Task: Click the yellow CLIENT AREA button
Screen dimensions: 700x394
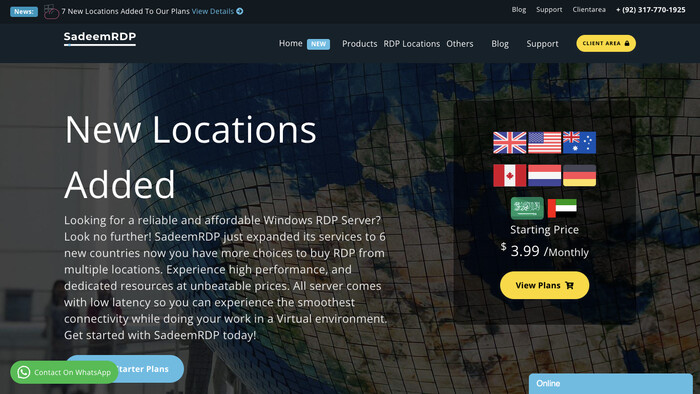Action: (606, 43)
